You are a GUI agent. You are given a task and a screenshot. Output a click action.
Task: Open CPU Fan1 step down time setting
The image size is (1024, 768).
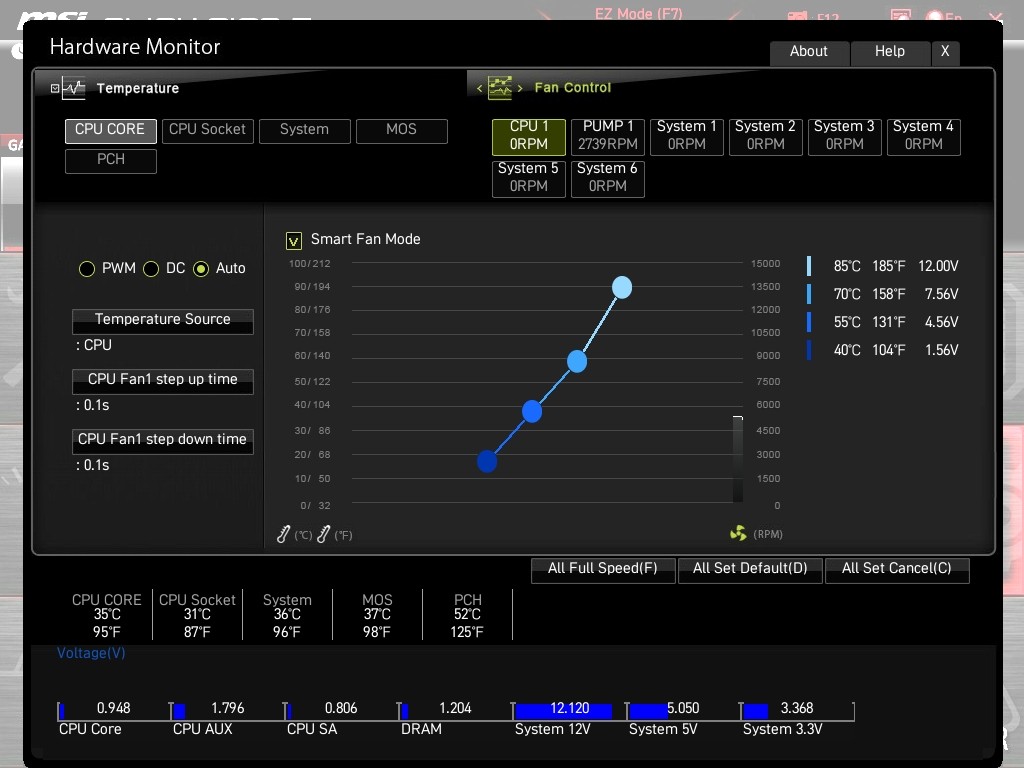(x=162, y=440)
